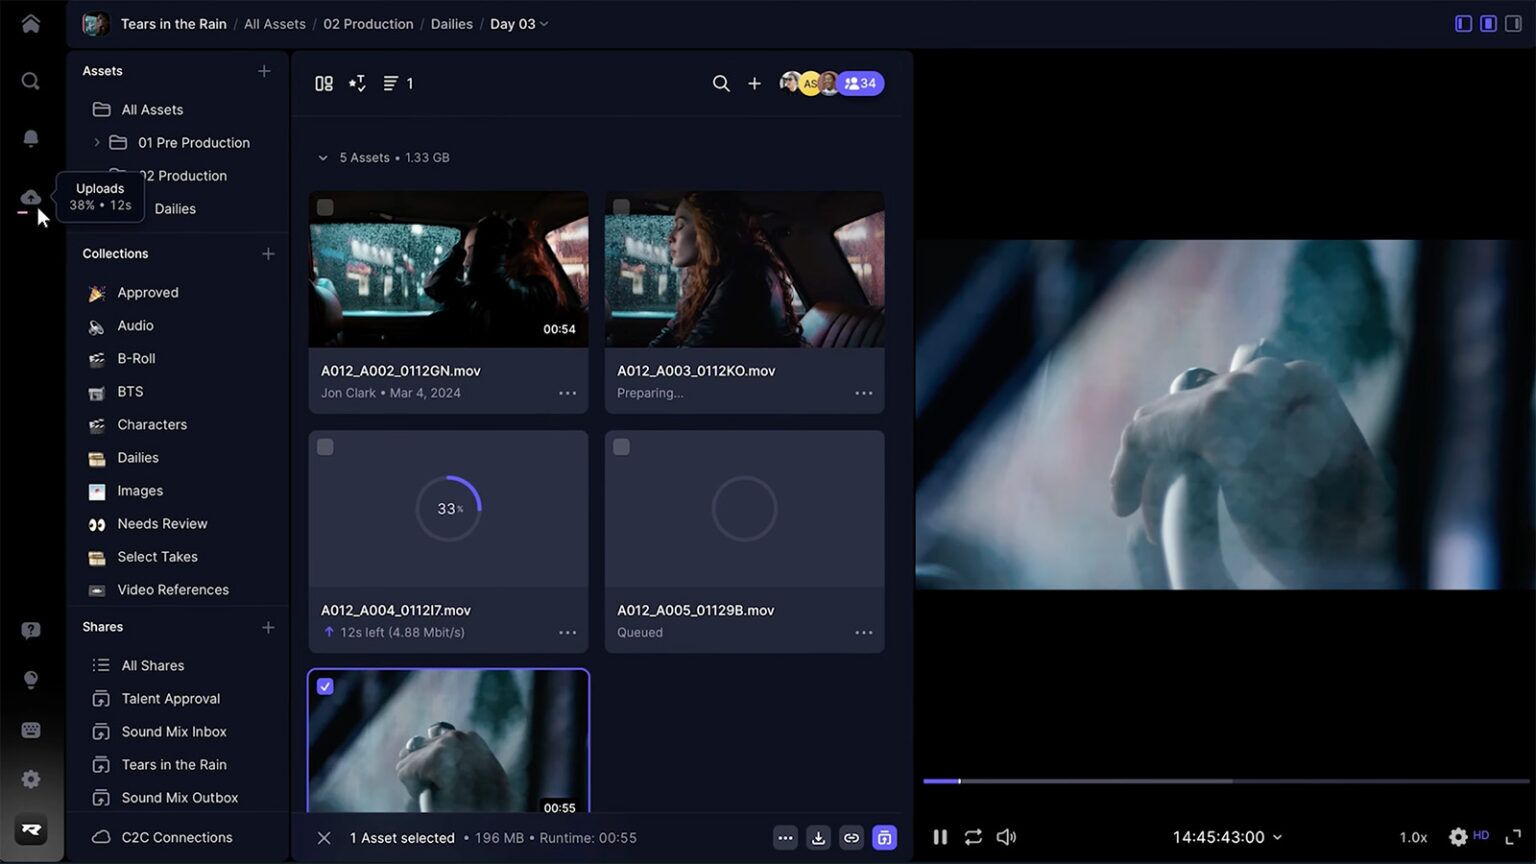Open thumbnail of A012_A002_0112GN.mov

[x=448, y=269]
